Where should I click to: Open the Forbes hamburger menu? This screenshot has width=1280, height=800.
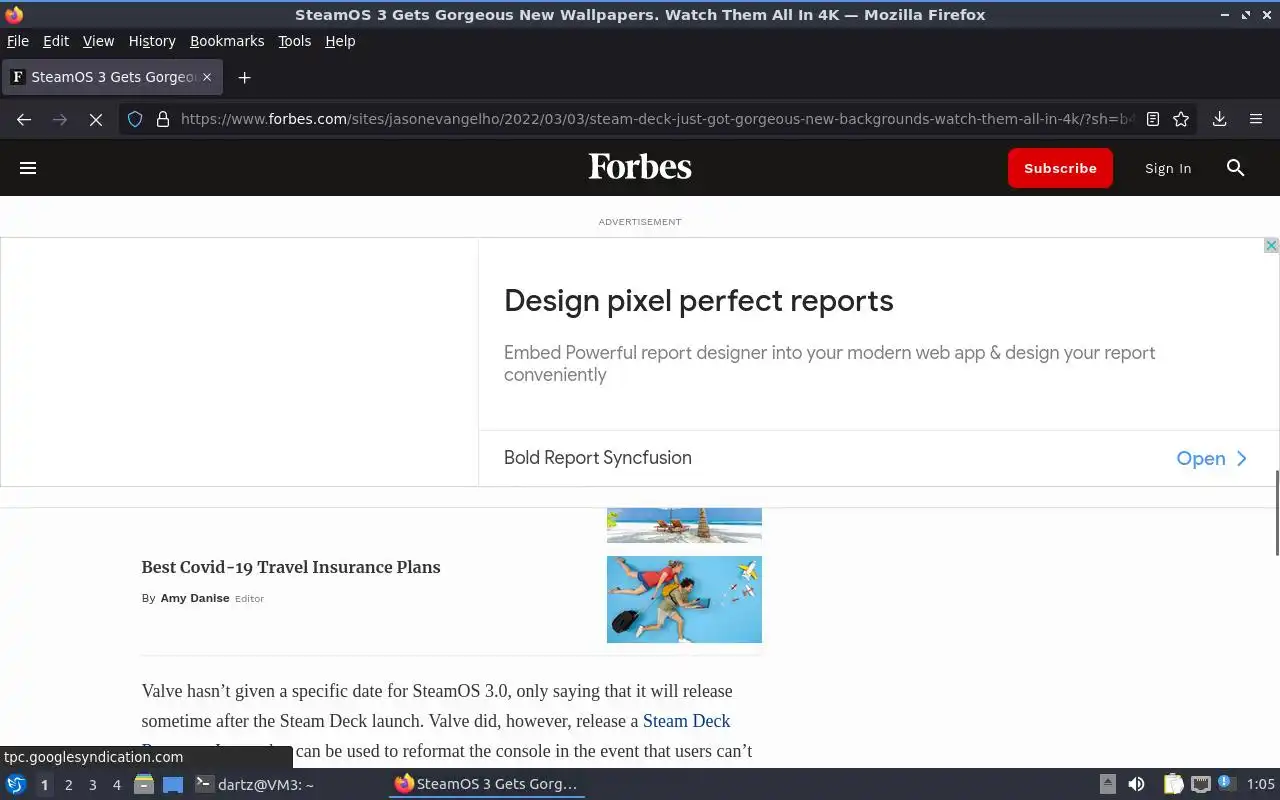coord(28,168)
